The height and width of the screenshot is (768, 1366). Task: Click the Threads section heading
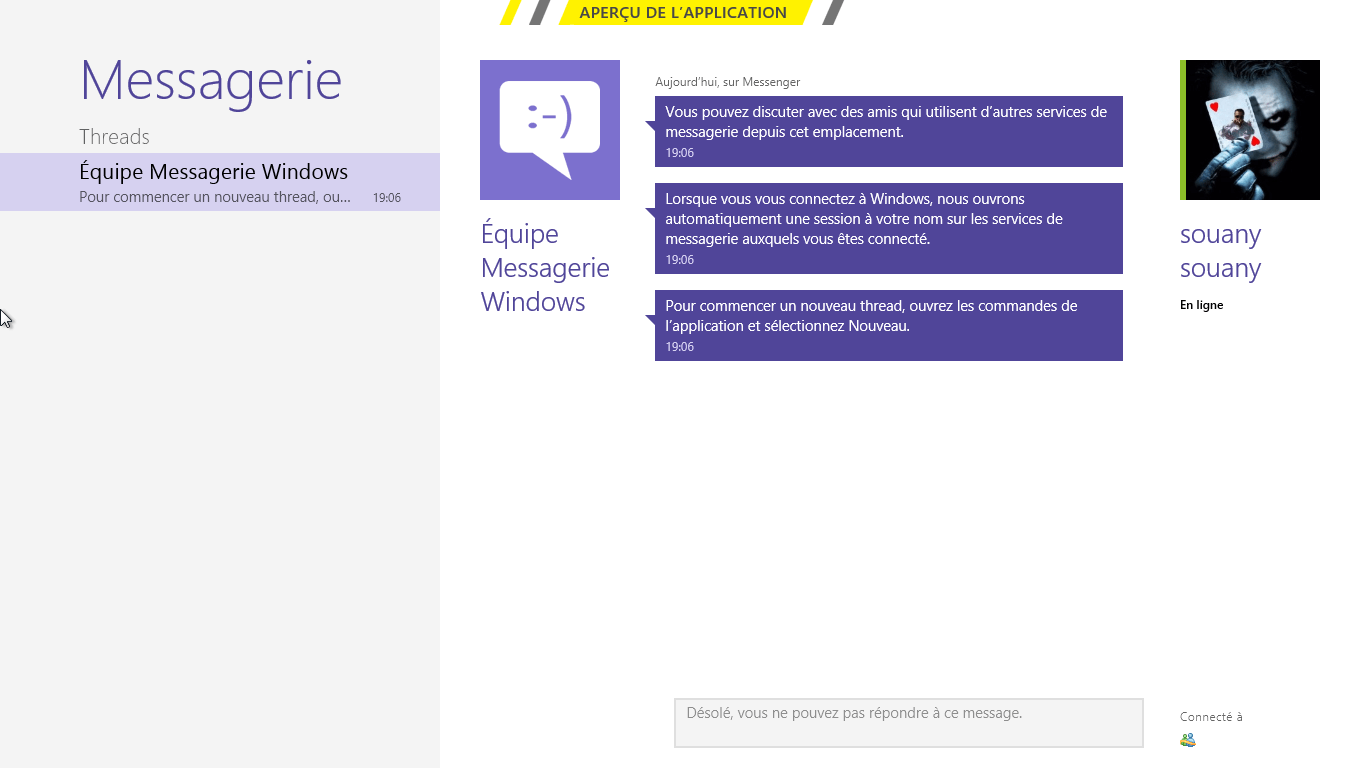tap(114, 137)
